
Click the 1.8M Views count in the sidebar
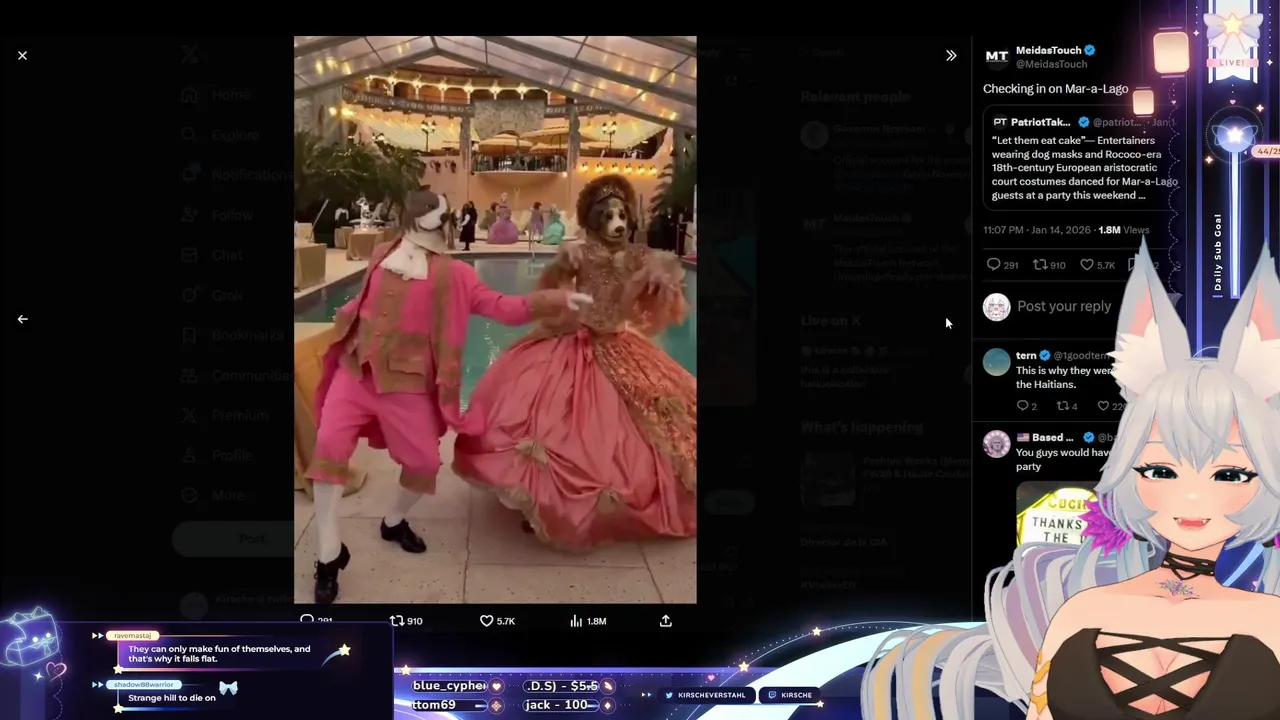click(x=1123, y=230)
